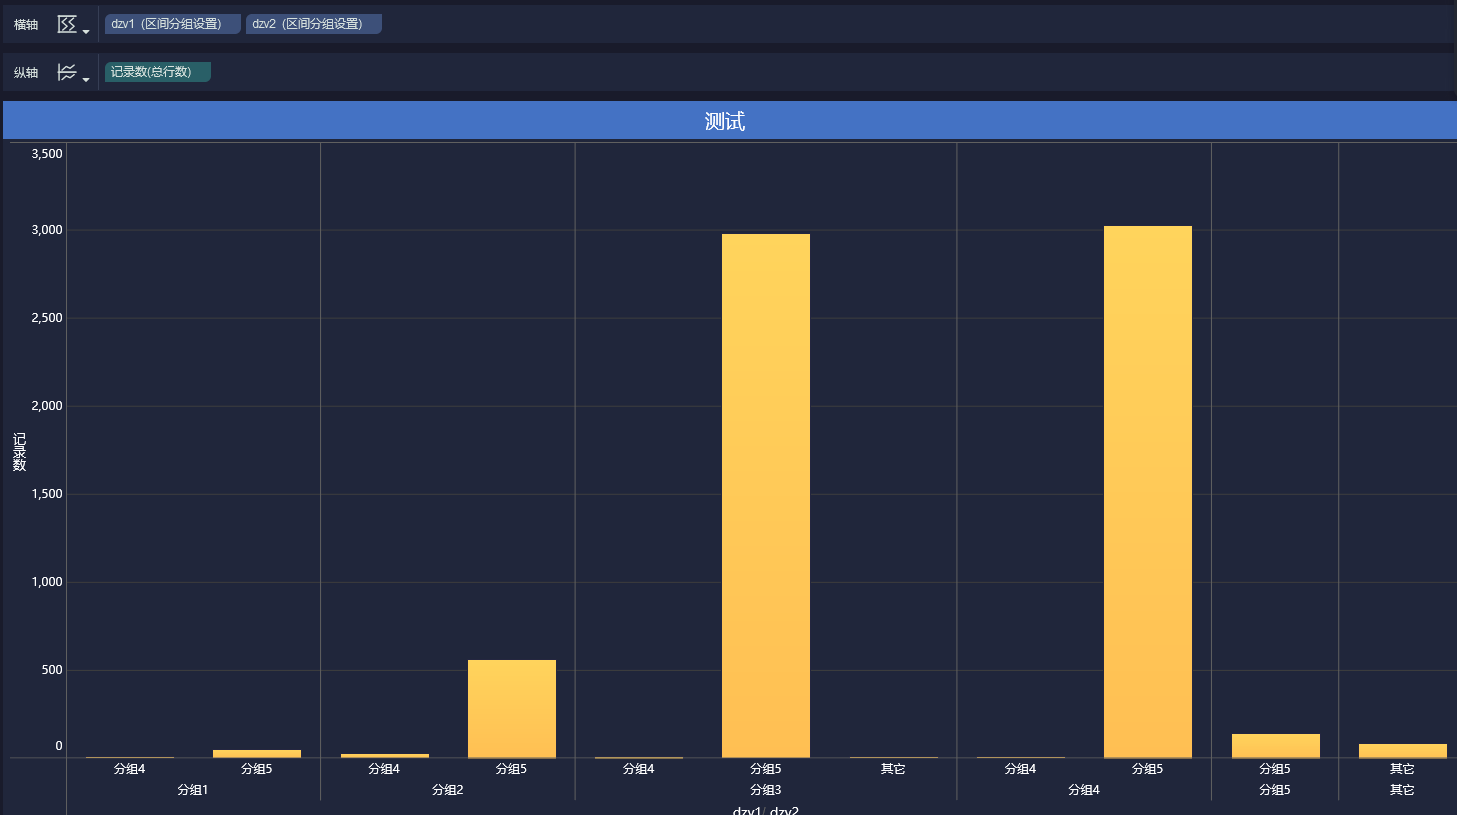Click the 横轴 label
This screenshot has height=815, width=1457.
pos(26,24)
